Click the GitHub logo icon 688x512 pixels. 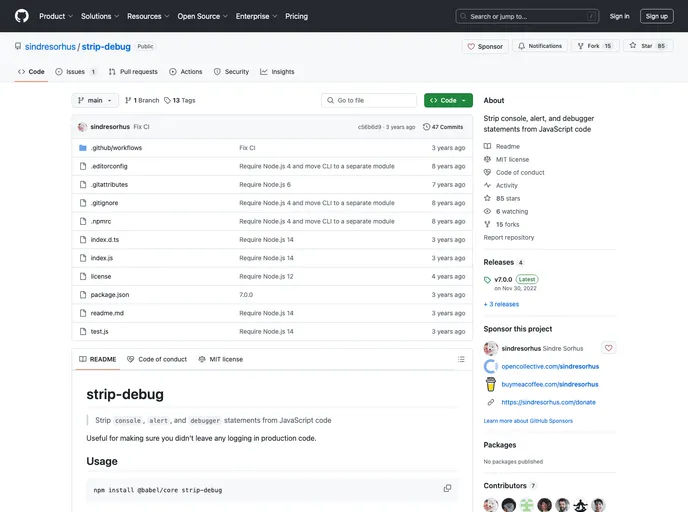[22, 16]
